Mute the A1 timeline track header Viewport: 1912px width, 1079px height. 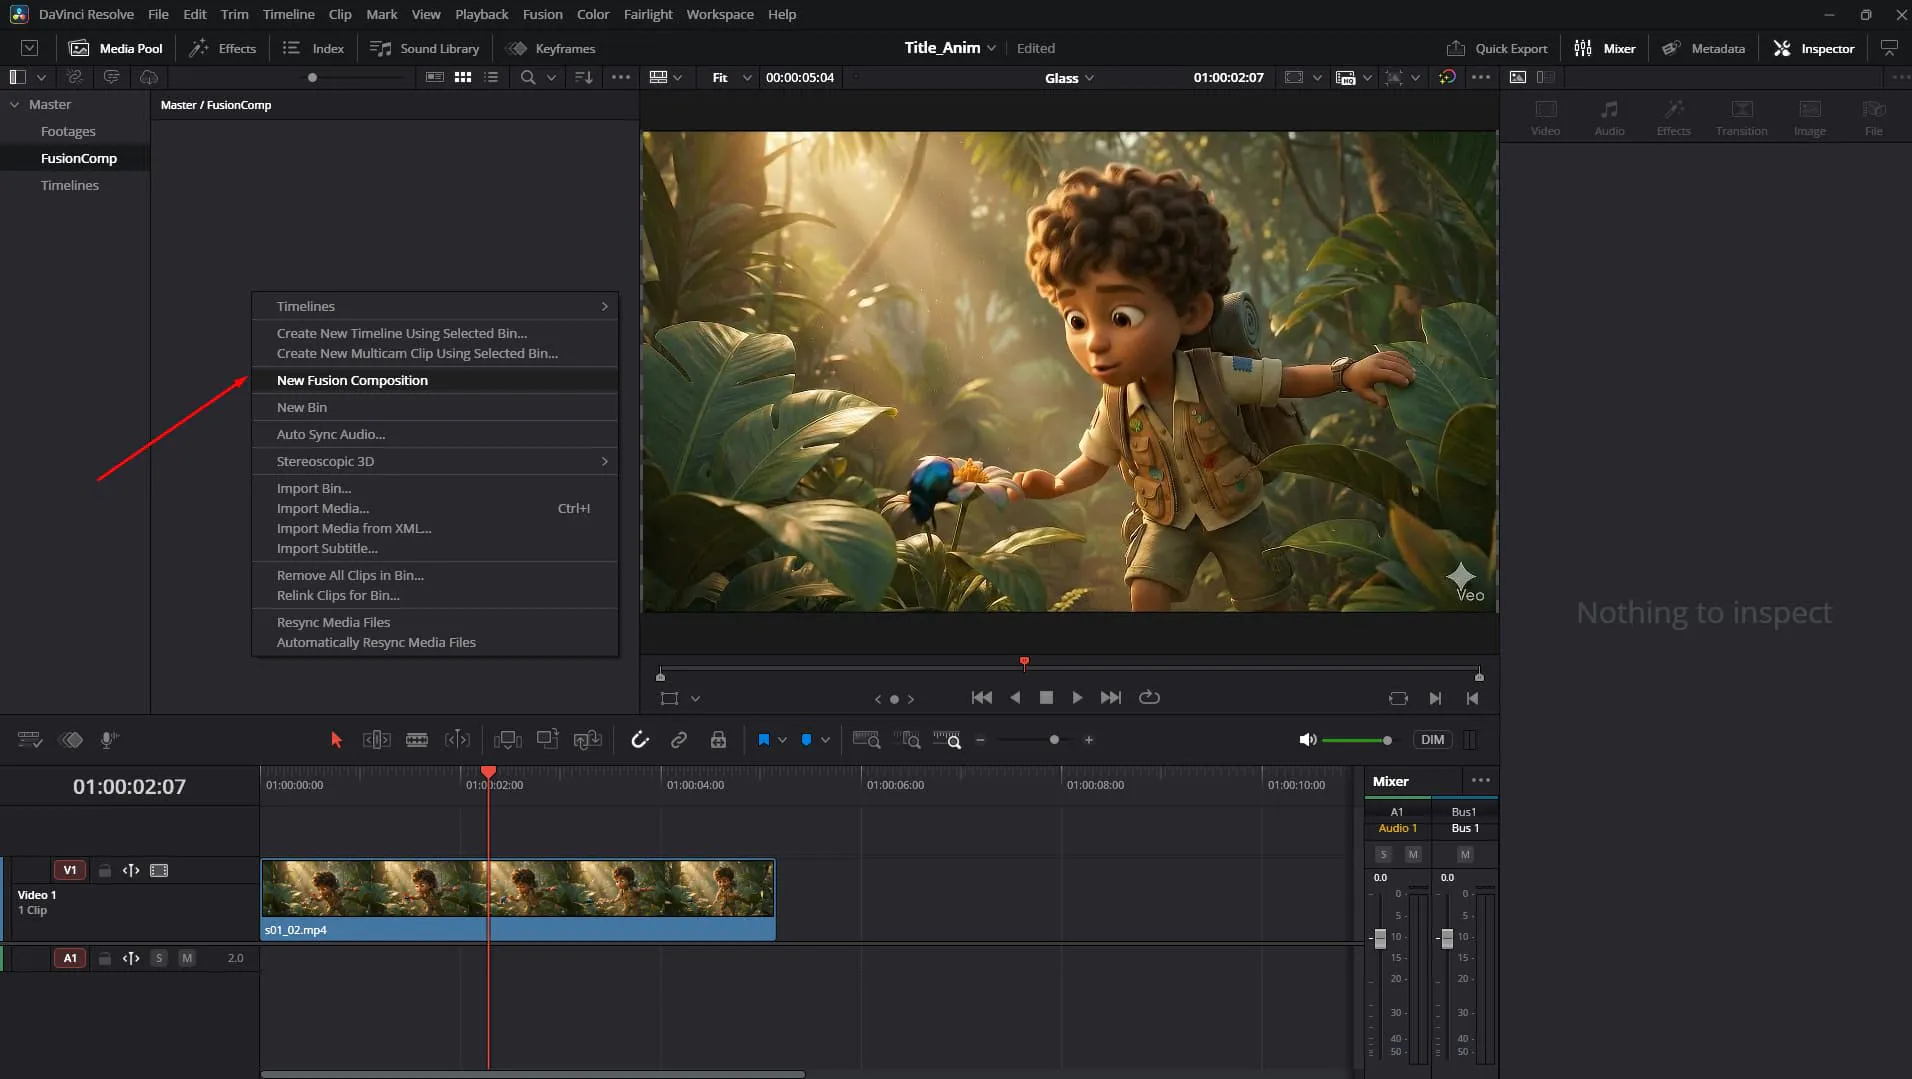(186, 958)
